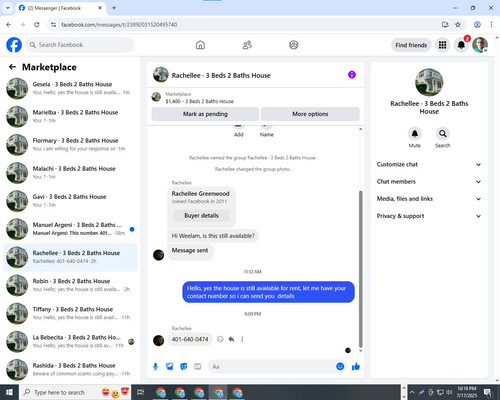Open the tab search dropdown arrow
The image size is (500, 400).
[x=8, y=8]
